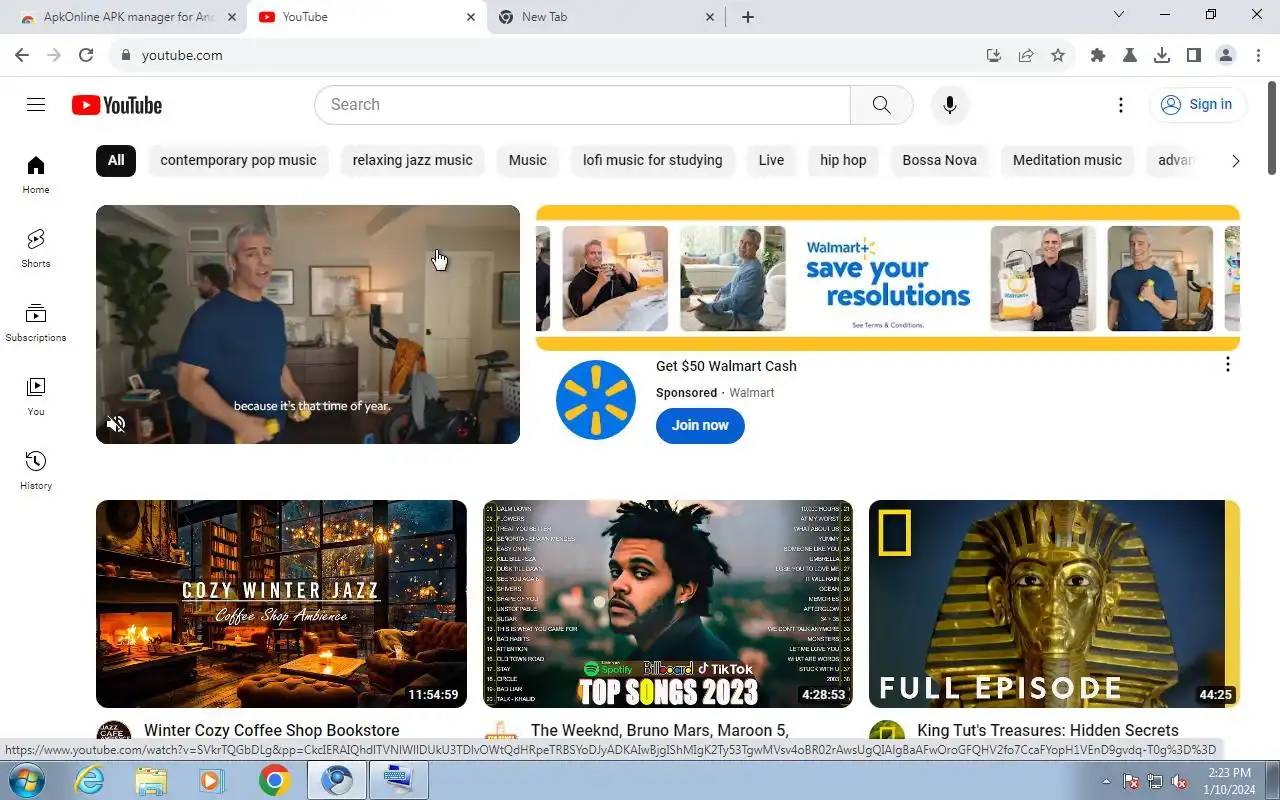Open Chrome extensions puzzle icon
The width and height of the screenshot is (1280, 800).
point(1098,55)
